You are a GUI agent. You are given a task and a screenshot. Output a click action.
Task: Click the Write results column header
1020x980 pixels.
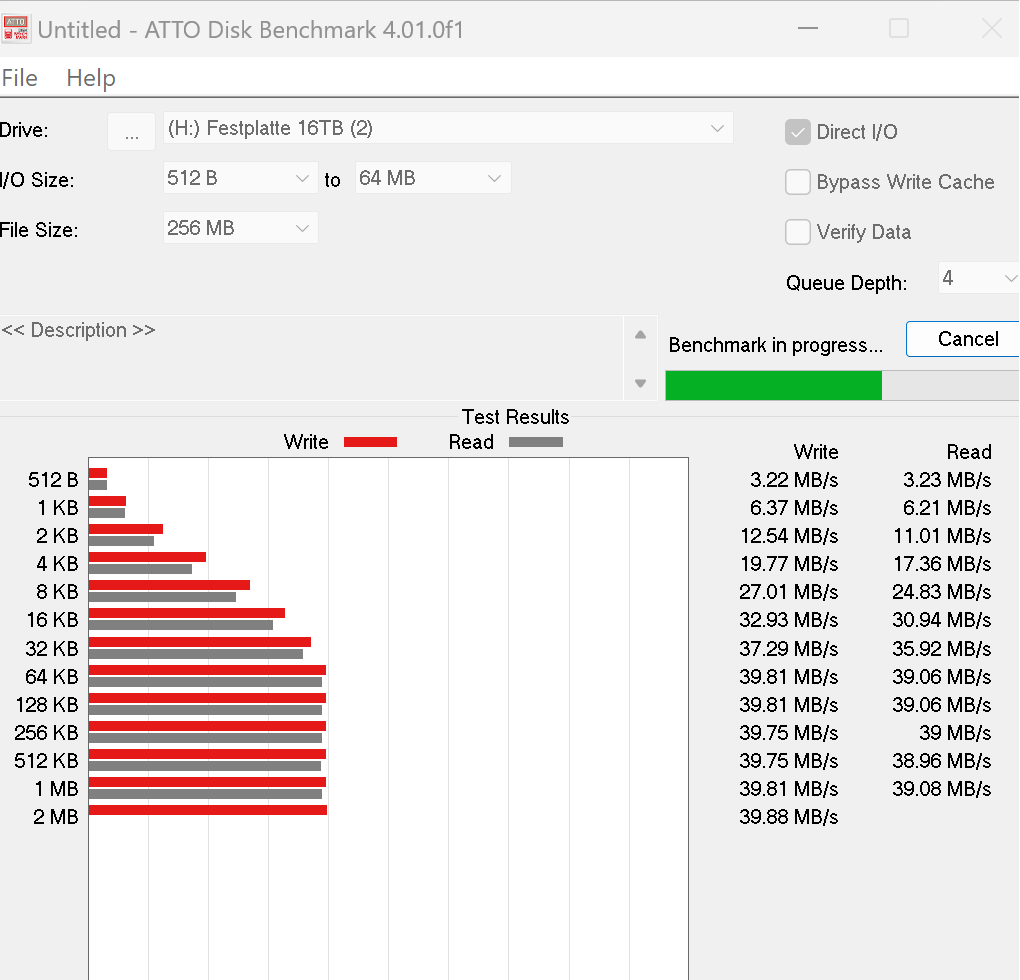click(816, 452)
